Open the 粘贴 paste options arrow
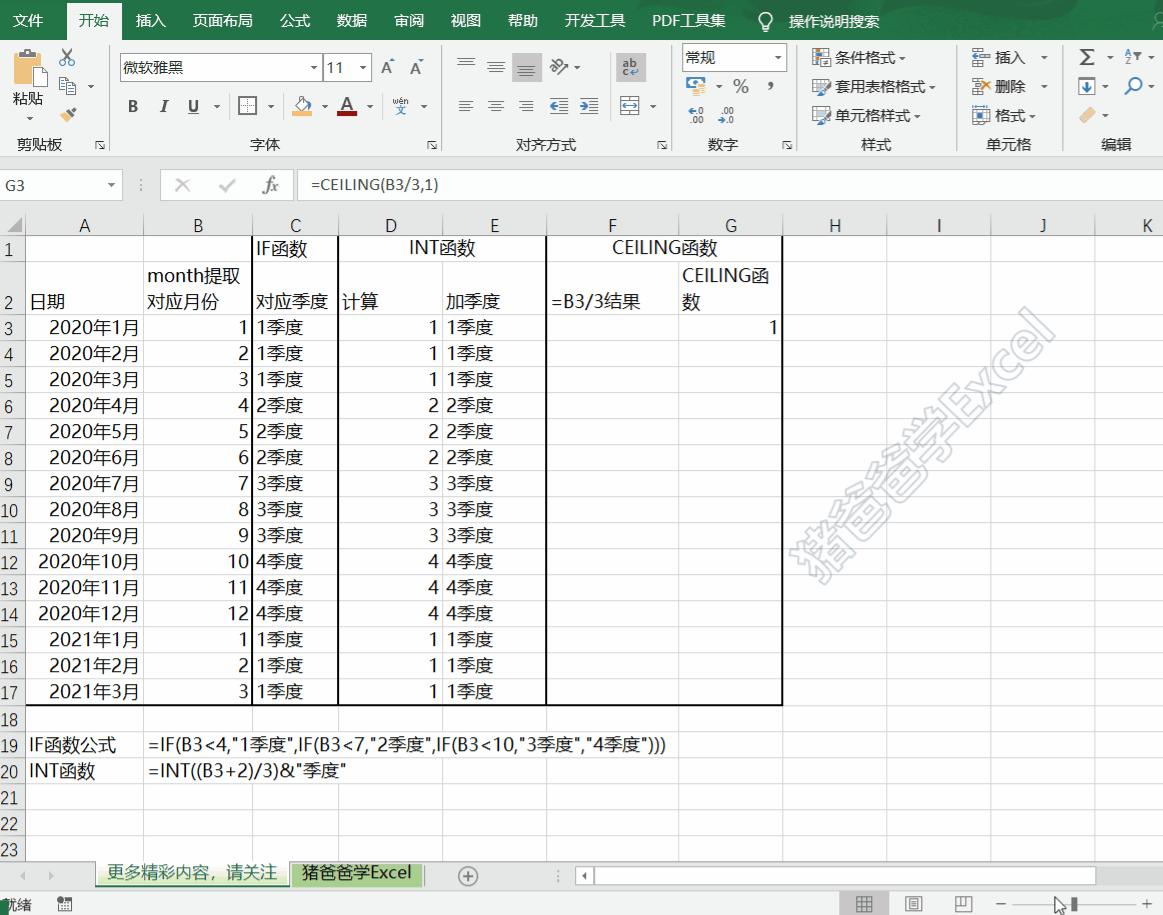 (x=30, y=119)
